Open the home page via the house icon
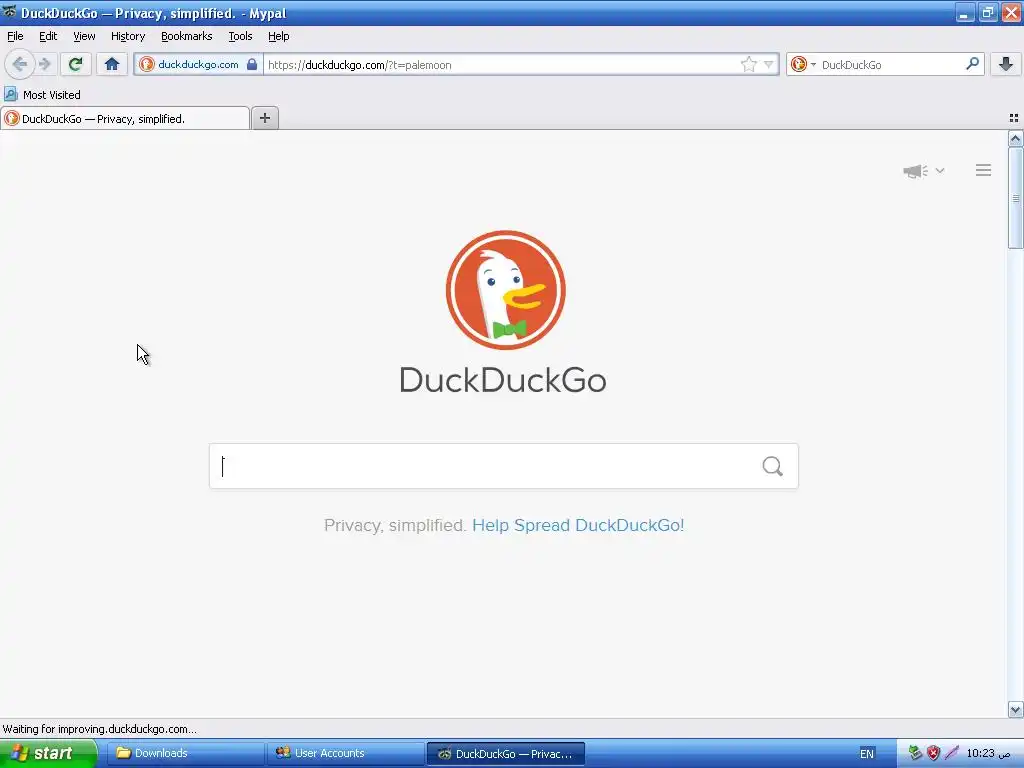Viewport: 1024px width, 768px height. pos(112,64)
